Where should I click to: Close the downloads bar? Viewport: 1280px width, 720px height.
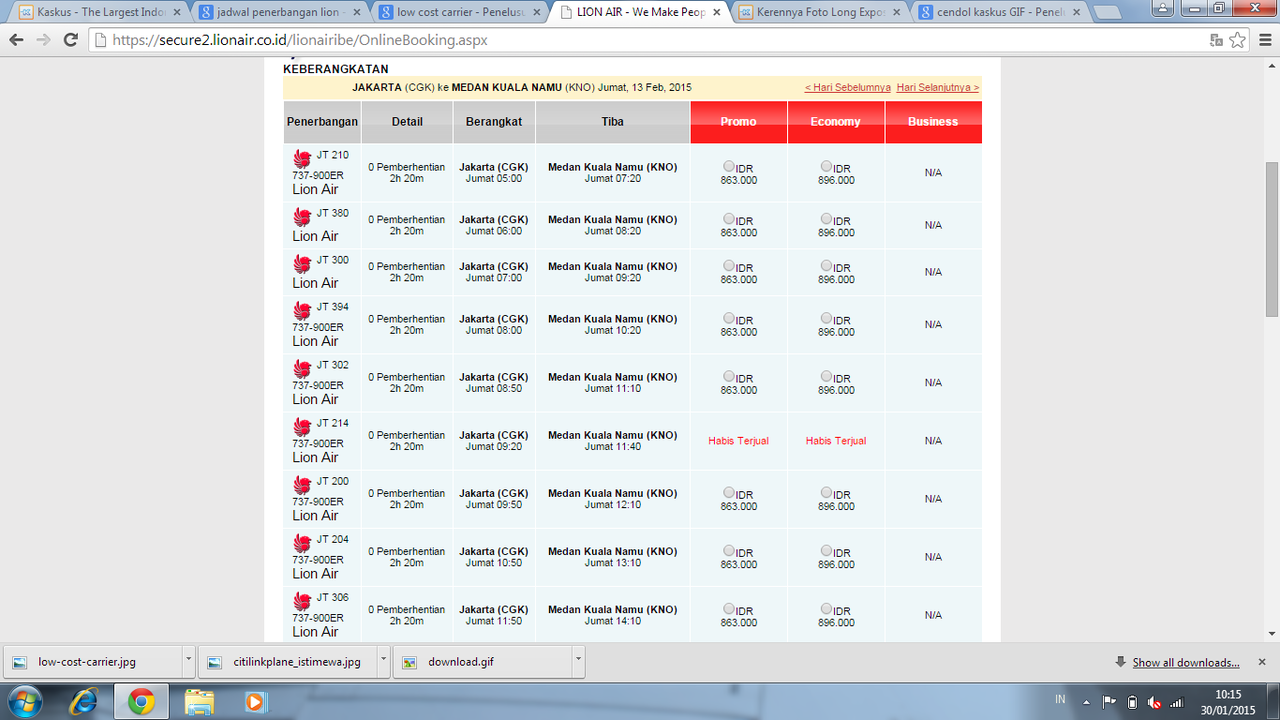[1264, 662]
